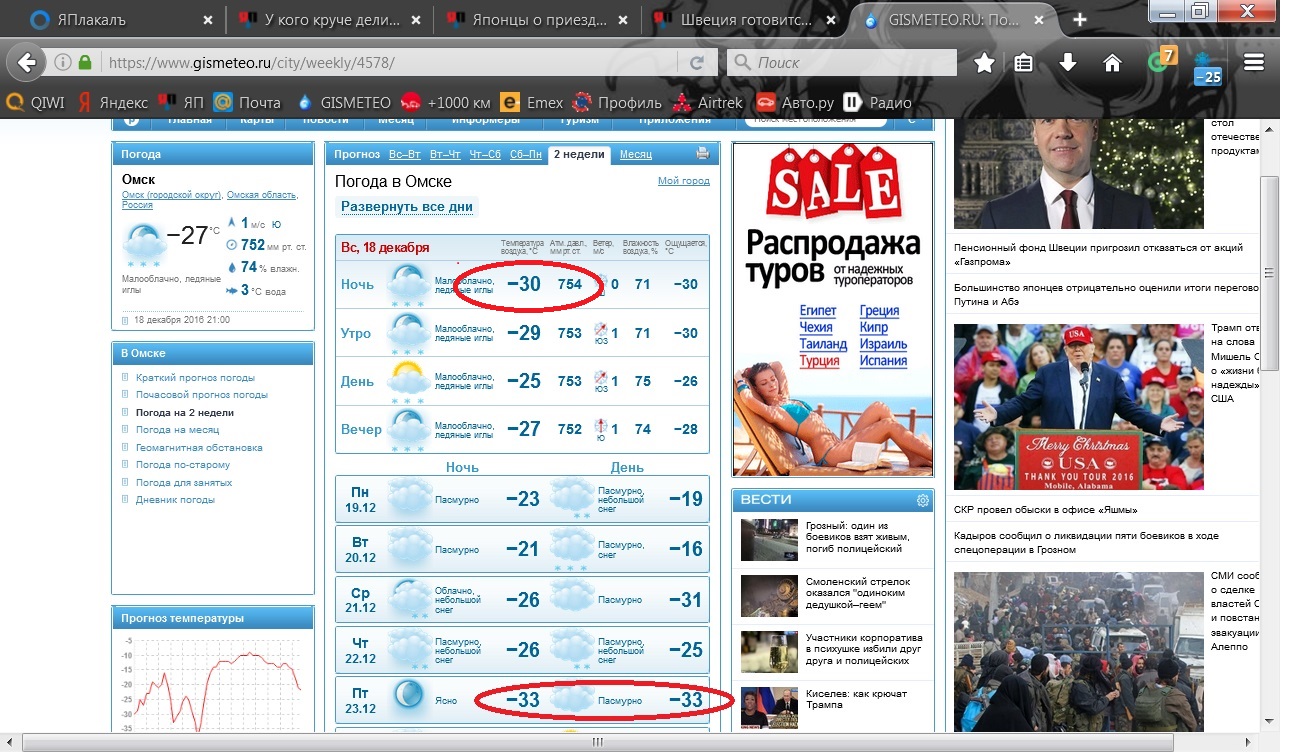Click the green padlock in address bar

click(85, 62)
